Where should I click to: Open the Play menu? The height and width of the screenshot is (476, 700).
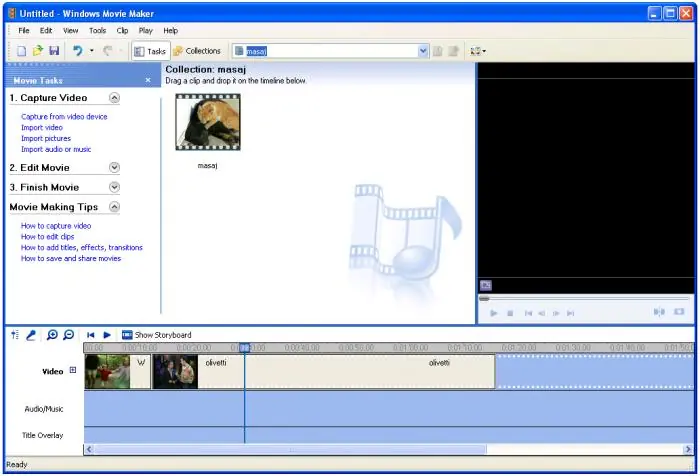point(146,30)
